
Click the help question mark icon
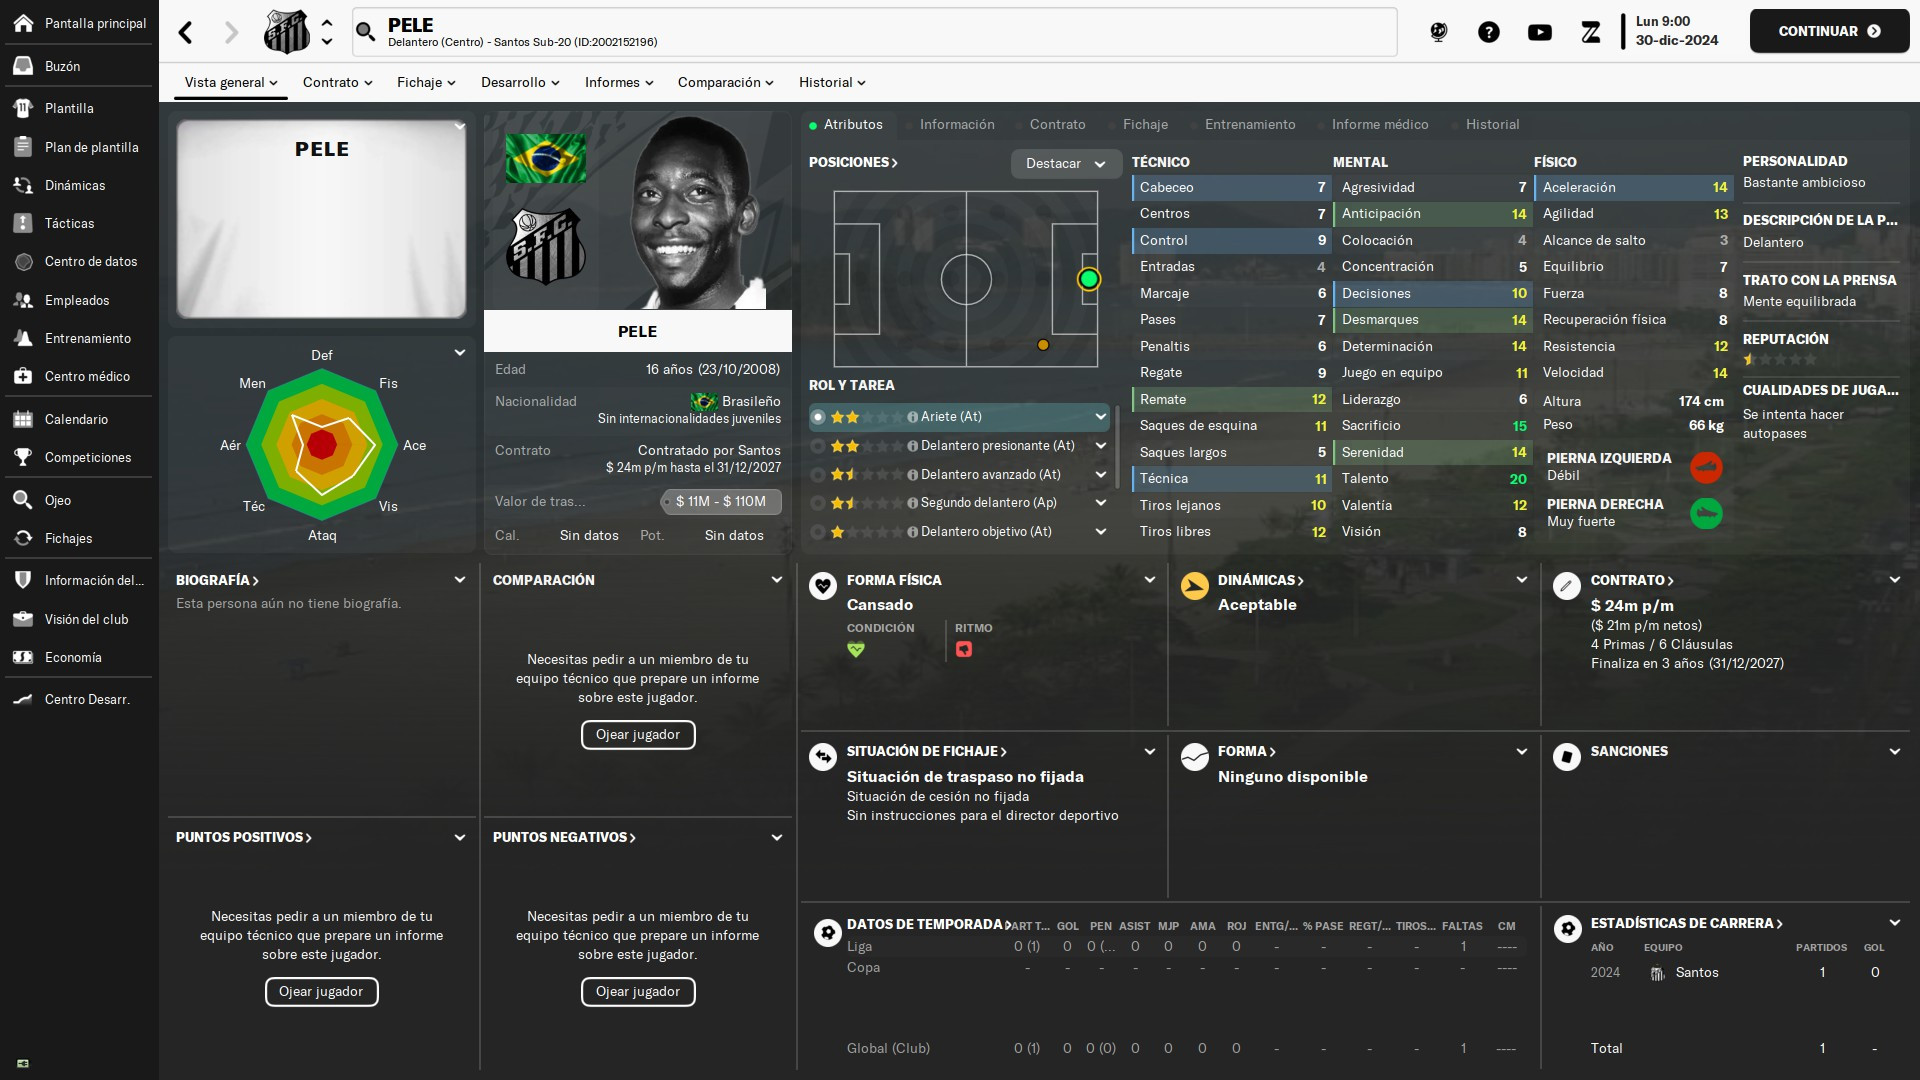point(1489,32)
